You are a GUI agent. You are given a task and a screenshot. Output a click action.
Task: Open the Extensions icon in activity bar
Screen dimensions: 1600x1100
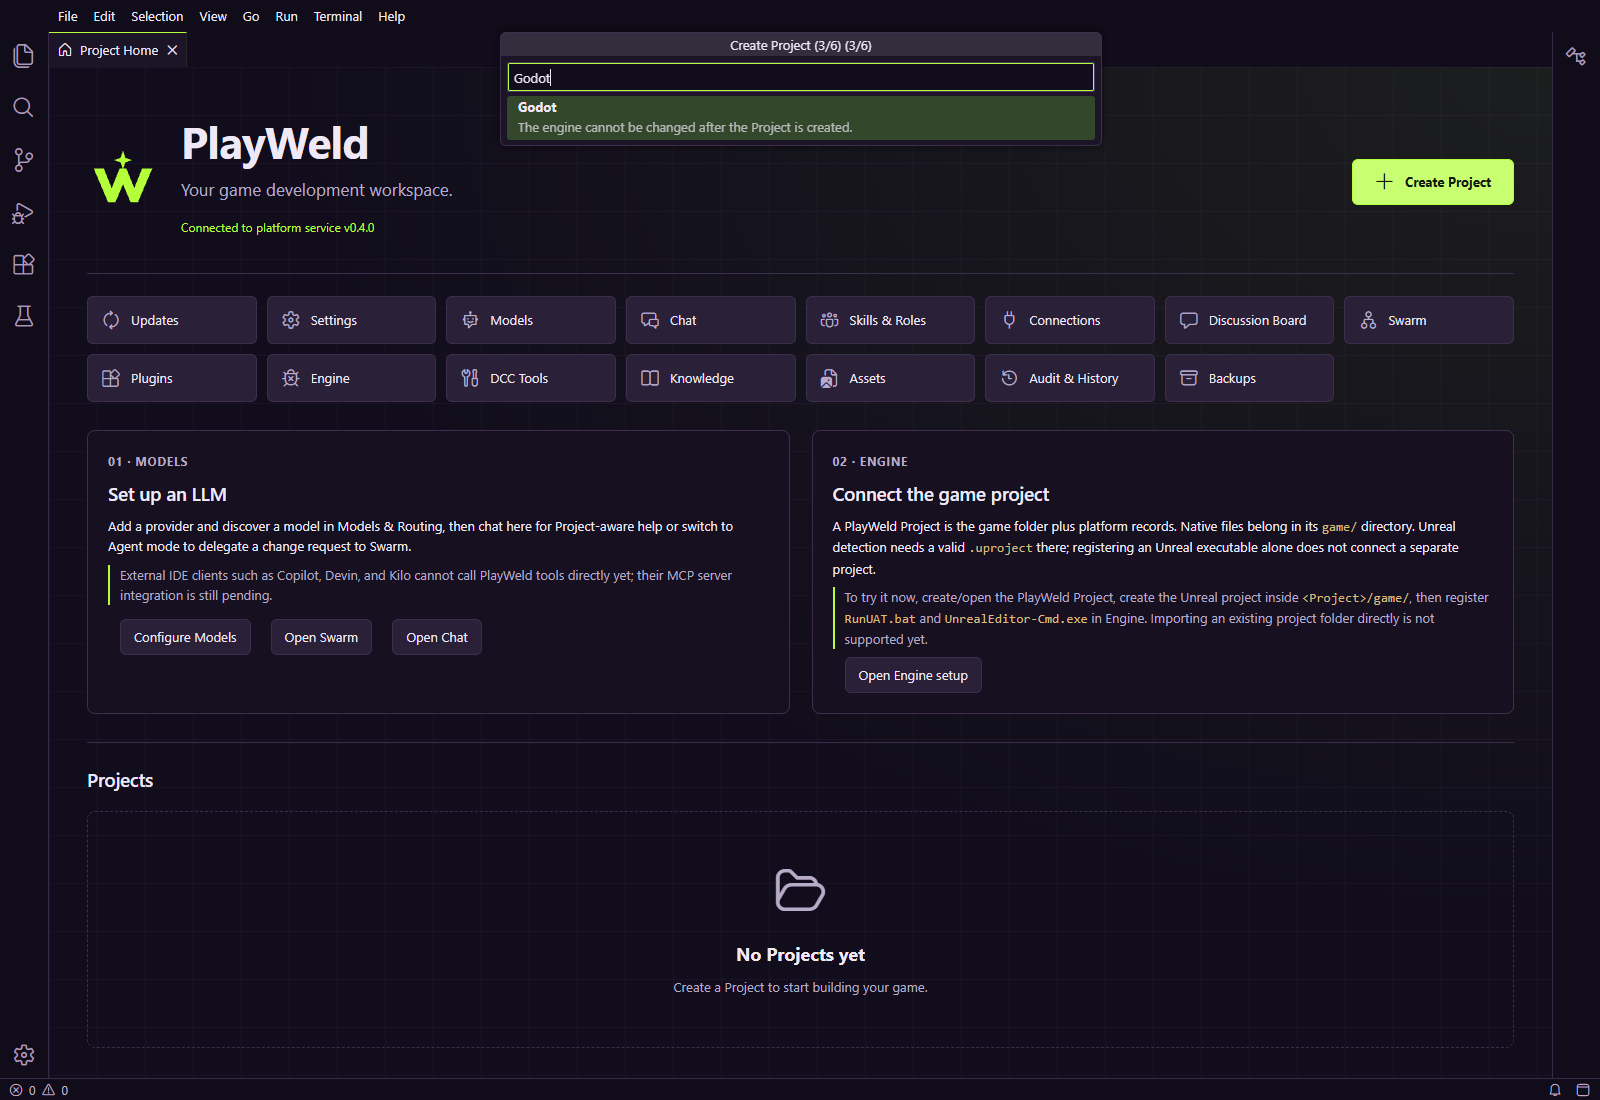[x=24, y=264]
